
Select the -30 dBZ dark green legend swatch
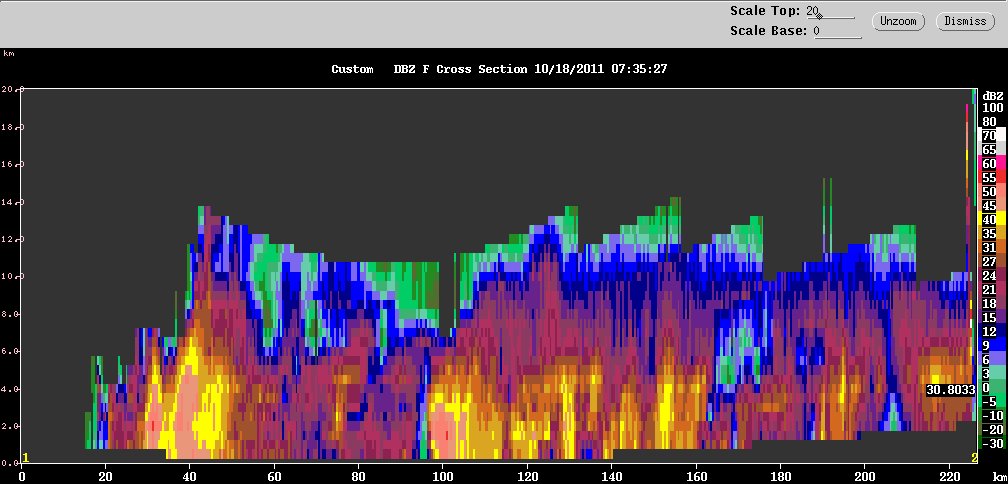tap(991, 444)
